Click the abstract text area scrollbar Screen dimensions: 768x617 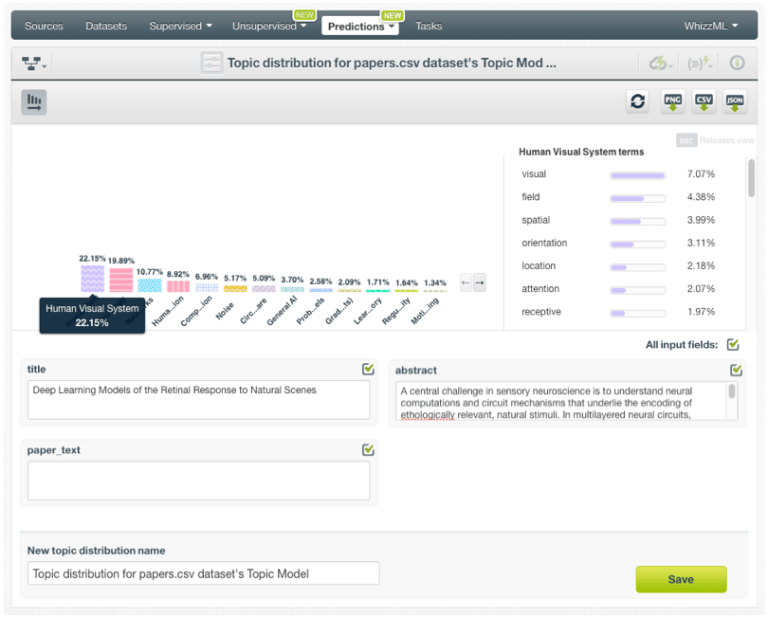point(732,392)
